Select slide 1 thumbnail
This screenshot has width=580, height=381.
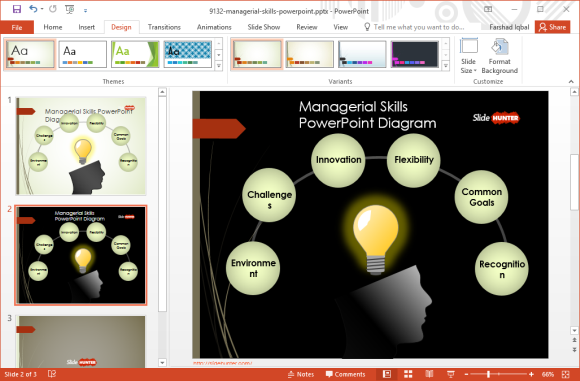81,146
